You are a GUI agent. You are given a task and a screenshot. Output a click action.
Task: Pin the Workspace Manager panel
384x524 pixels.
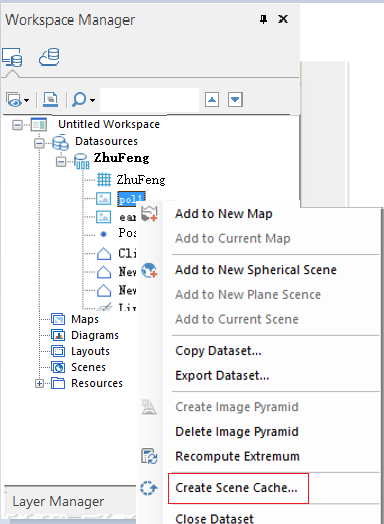pos(263,19)
